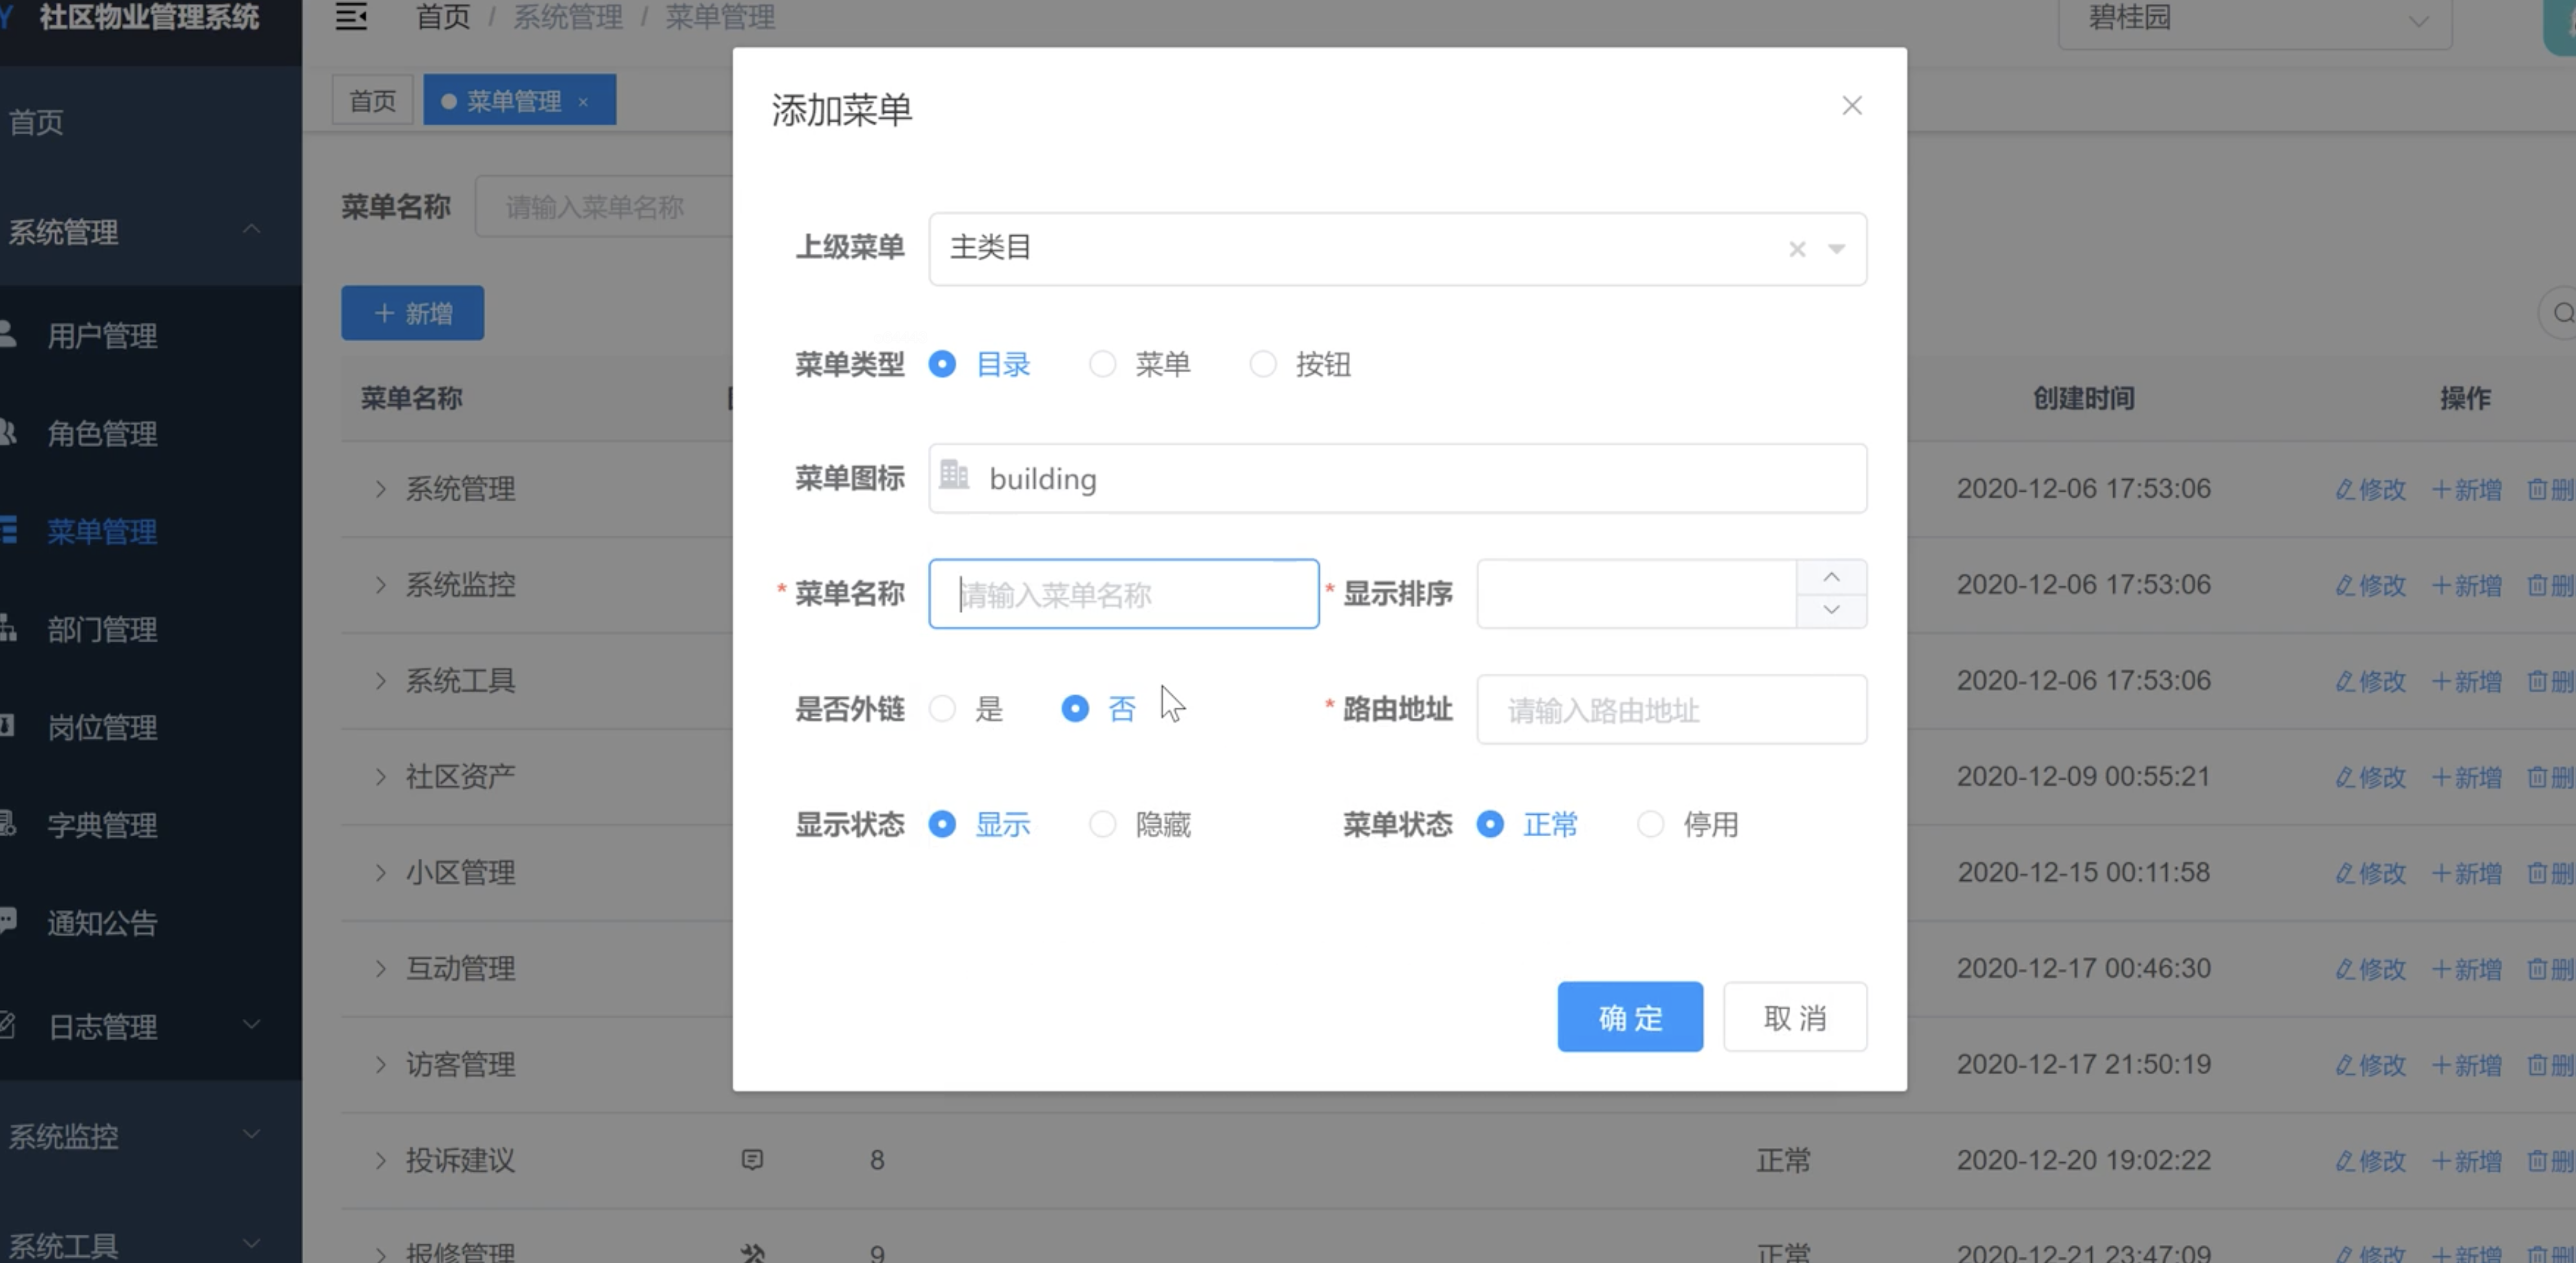The image size is (2576, 1263).
Task: Select the 目录 menu type
Action: (979, 364)
